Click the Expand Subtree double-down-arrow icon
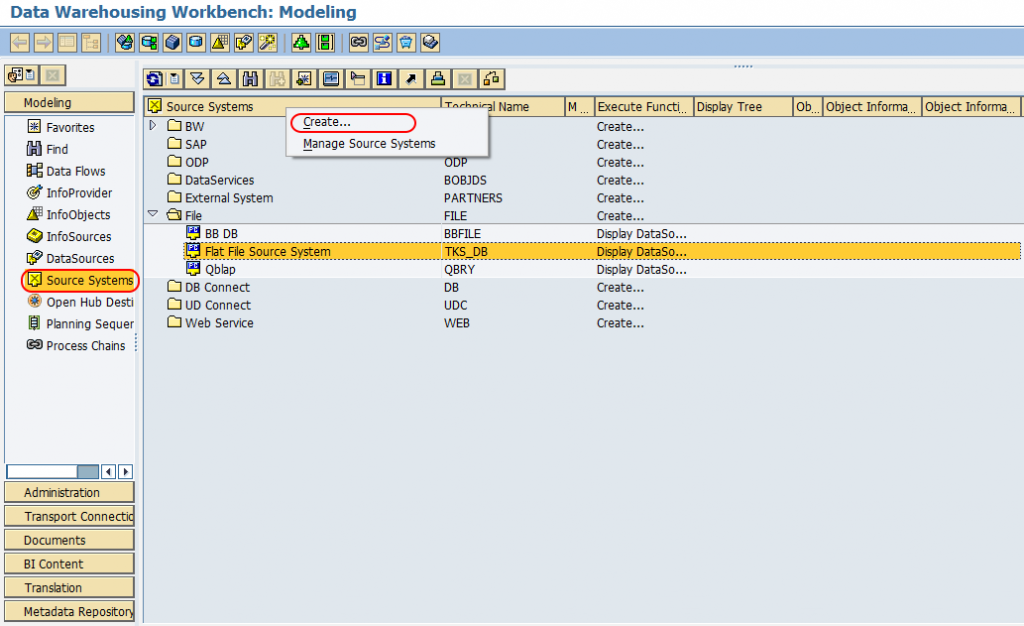 point(198,78)
